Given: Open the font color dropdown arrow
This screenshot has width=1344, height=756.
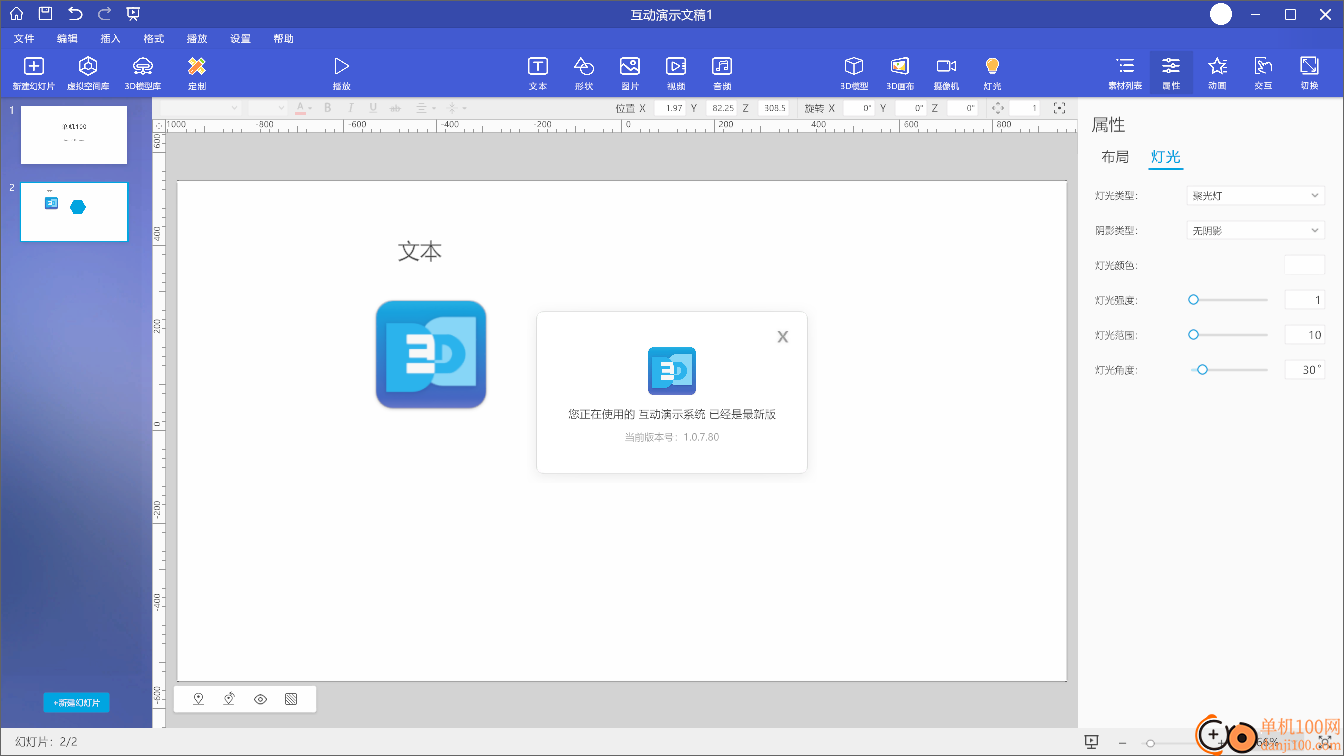Looking at the screenshot, I should point(310,108).
